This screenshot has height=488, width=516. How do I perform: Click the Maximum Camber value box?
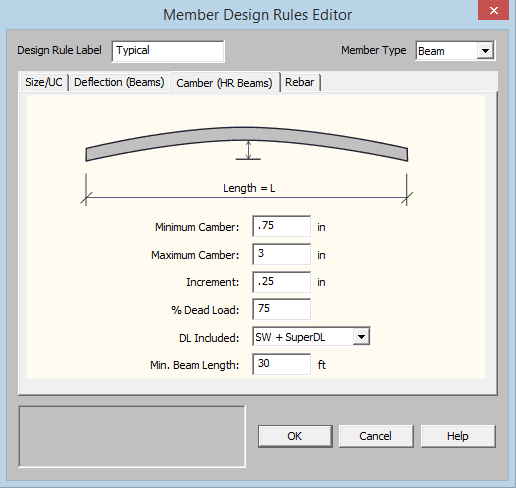281,254
